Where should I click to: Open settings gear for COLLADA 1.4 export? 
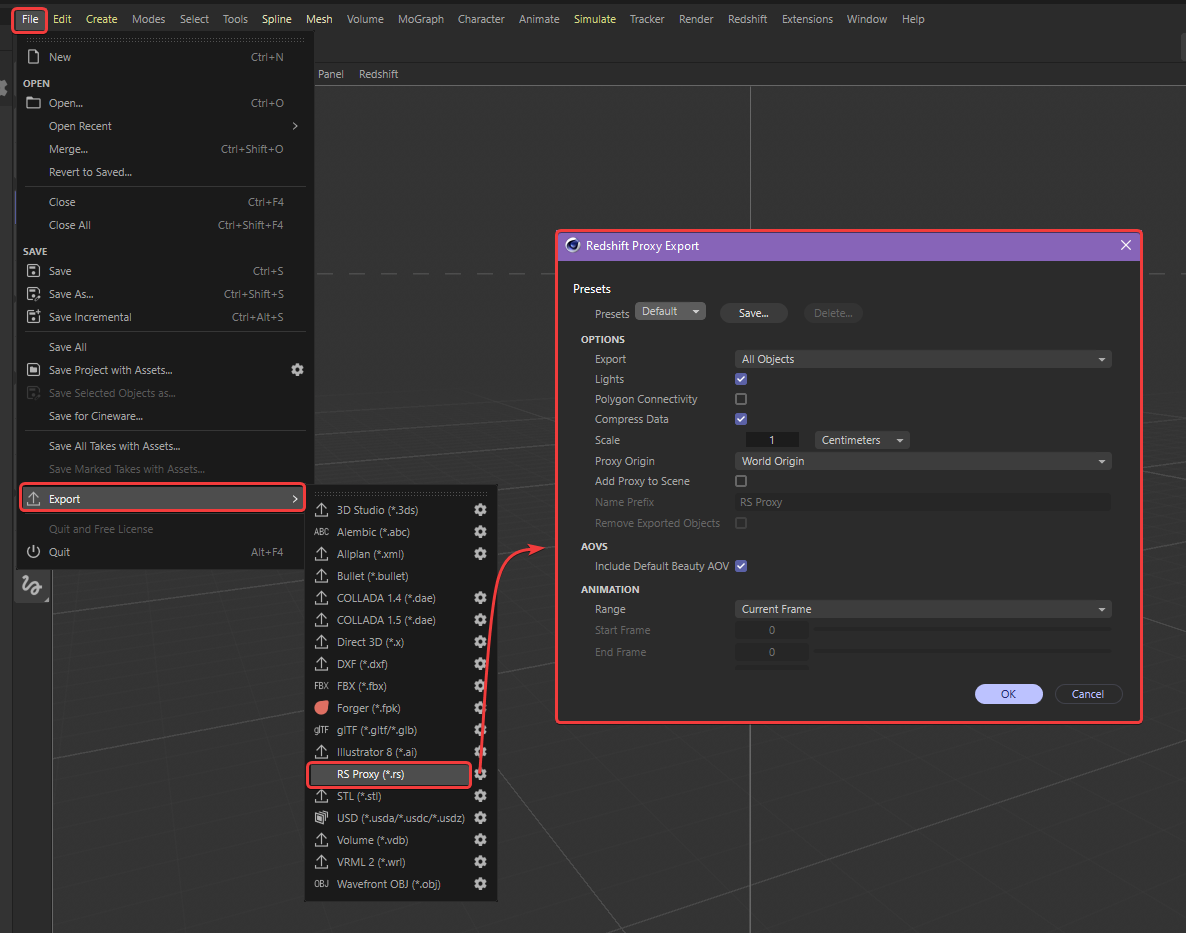480,597
